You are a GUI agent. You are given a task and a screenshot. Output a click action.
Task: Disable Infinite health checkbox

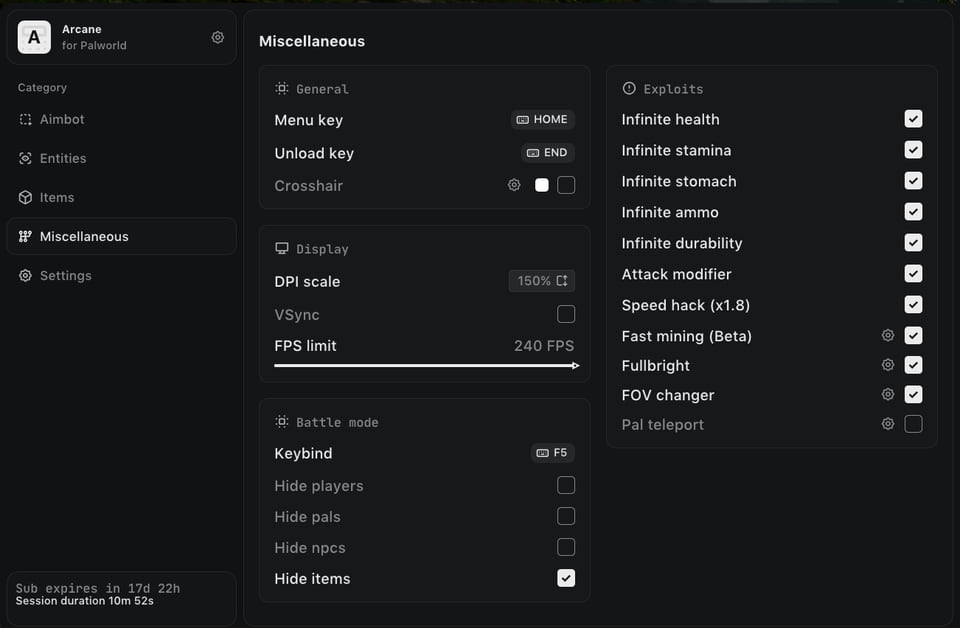click(x=913, y=119)
